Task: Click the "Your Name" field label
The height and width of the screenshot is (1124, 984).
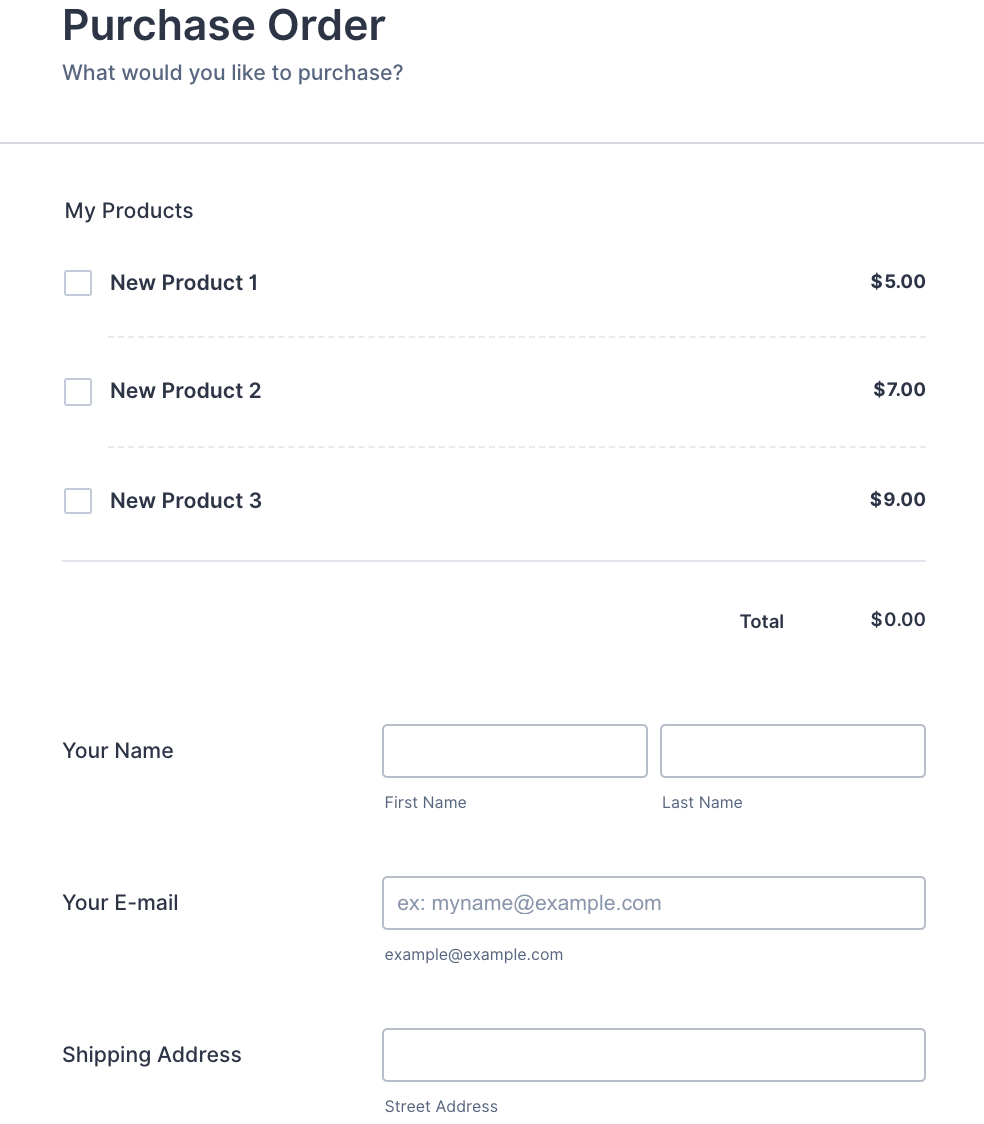Action: point(118,751)
